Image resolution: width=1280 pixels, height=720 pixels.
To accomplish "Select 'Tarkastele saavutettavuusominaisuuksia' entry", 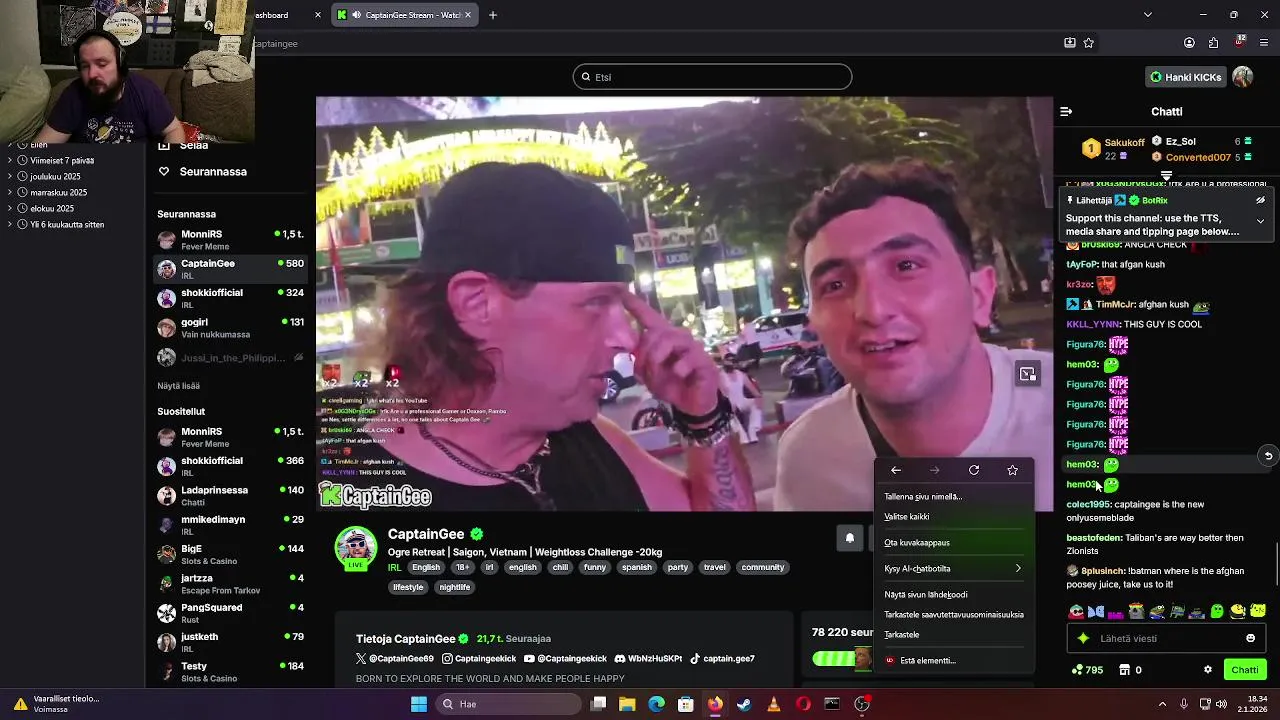I will click(x=954, y=615).
